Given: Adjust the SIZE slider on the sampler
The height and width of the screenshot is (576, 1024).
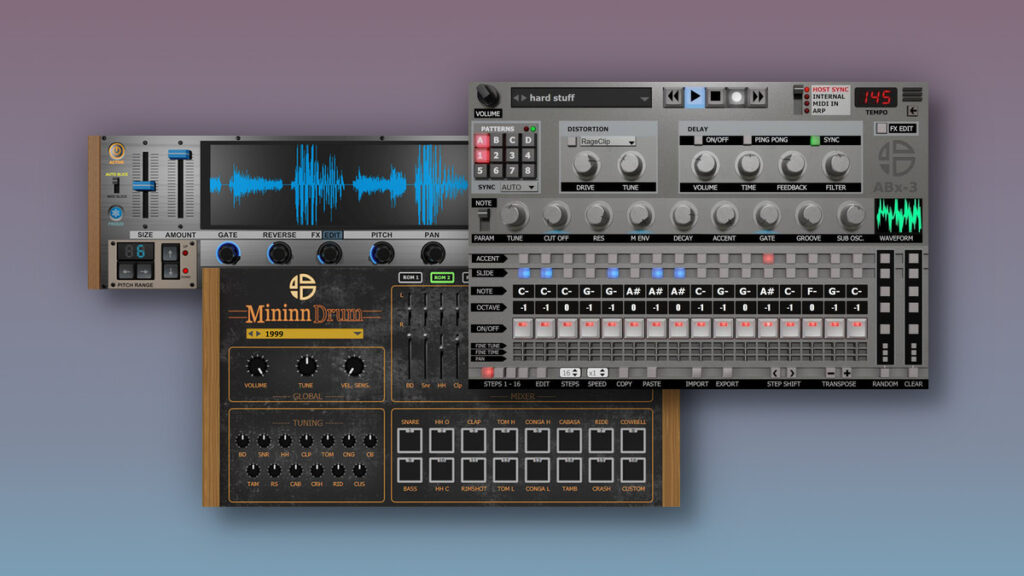Looking at the screenshot, I should pos(144,186).
